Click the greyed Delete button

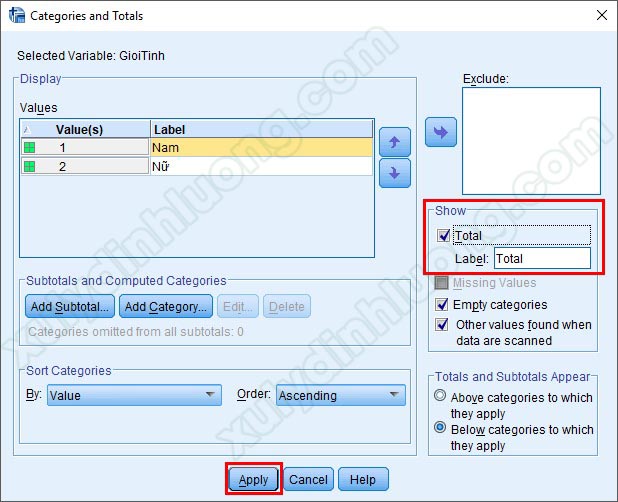[x=287, y=306]
